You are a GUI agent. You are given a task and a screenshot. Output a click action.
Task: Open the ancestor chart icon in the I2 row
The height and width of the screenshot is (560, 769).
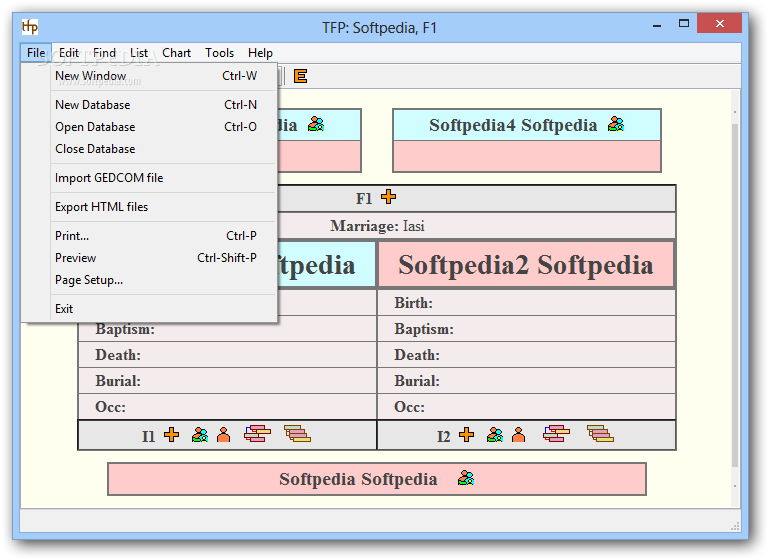pyautogui.click(x=557, y=433)
